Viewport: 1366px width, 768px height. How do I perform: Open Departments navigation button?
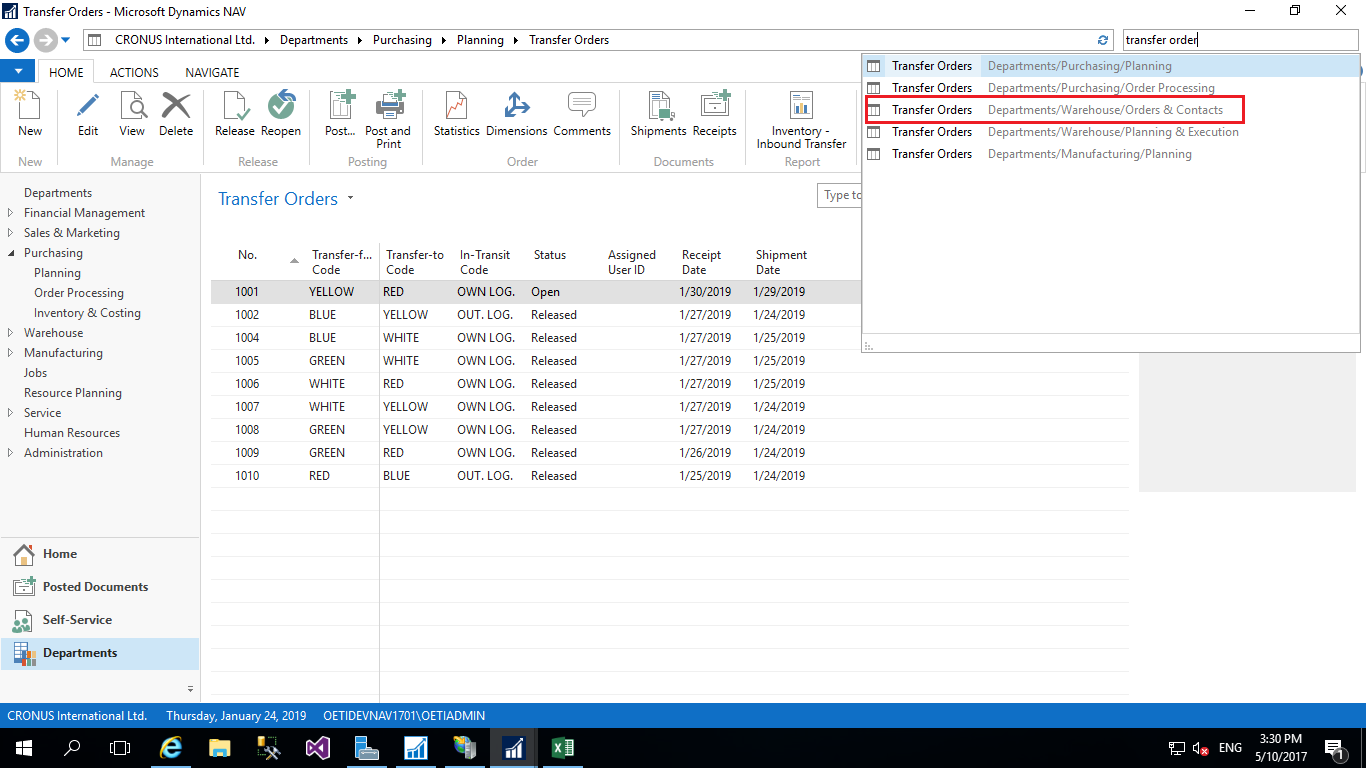click(100, 653)
